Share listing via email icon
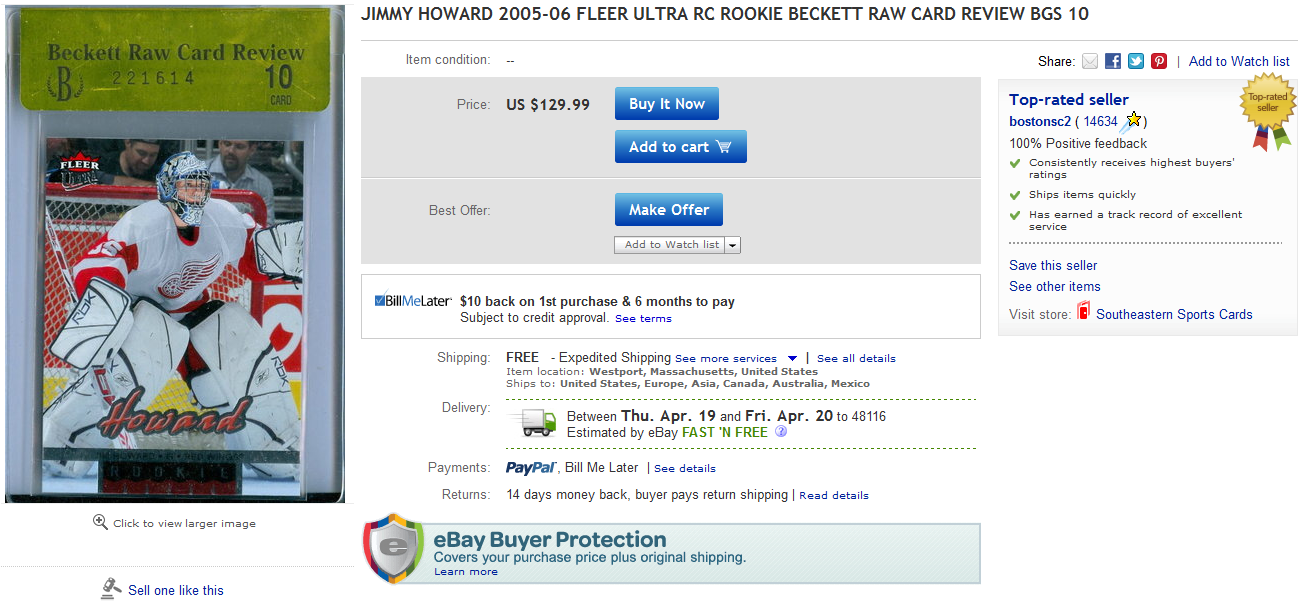Viewport: 1309px width, 607px height. tap(1090, 61)
